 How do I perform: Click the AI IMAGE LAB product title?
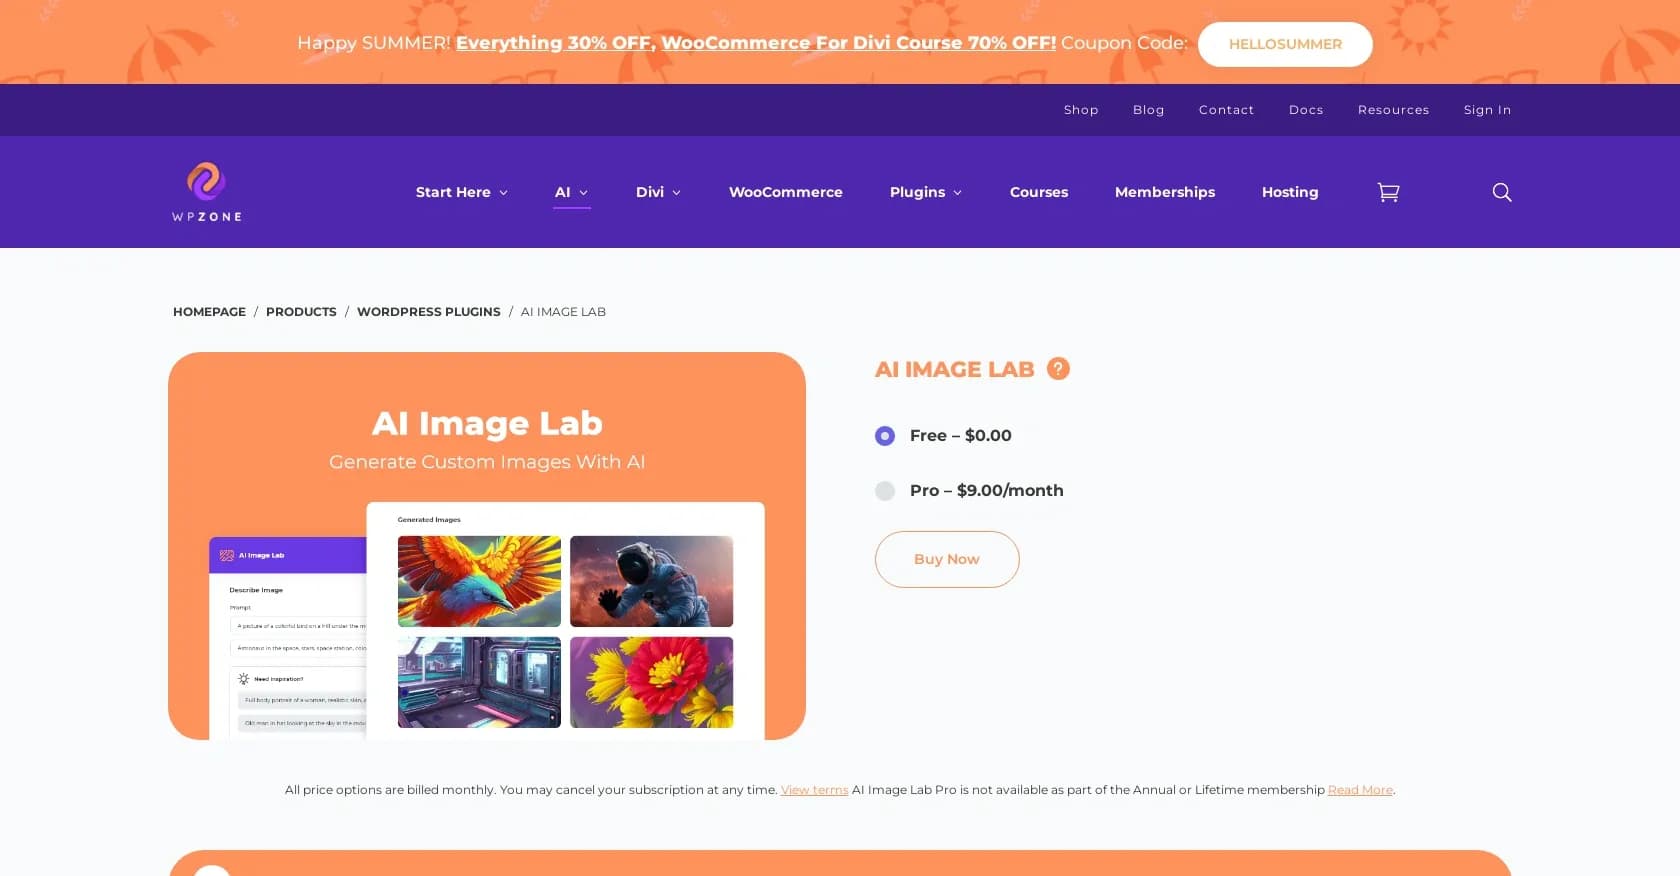(954, 369)
